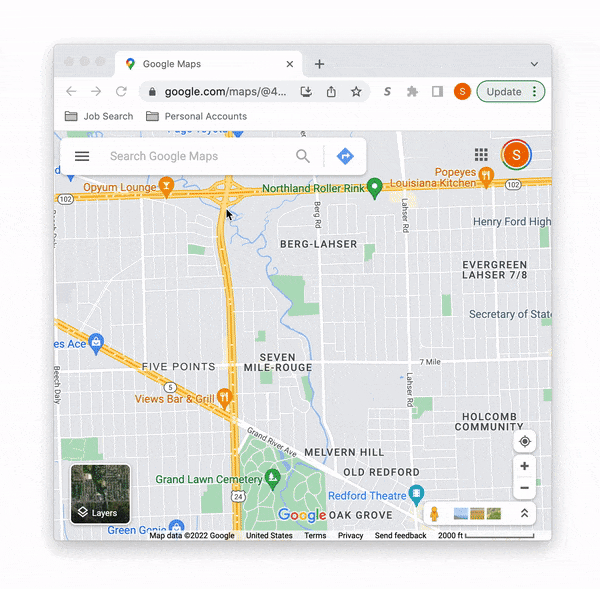Click the United States link
600x589 pixels.
coord(269,535)
